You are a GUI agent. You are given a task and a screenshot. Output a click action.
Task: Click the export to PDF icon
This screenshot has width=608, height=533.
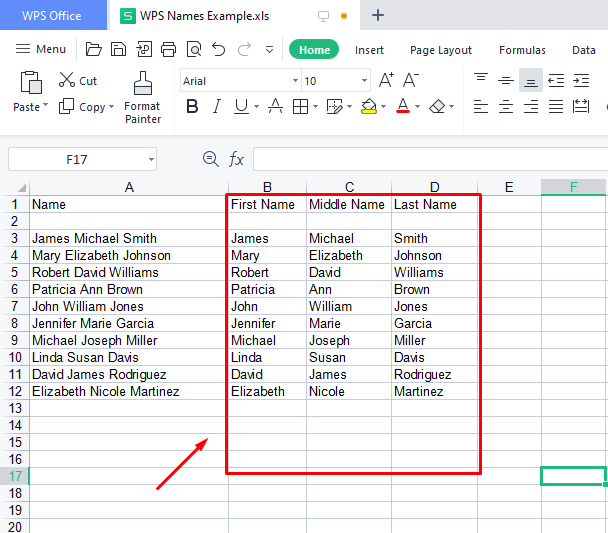click(144, 50)
